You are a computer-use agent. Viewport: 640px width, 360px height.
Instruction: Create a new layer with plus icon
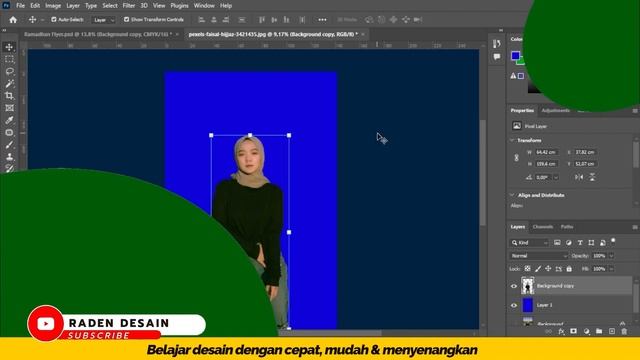pos(611,331)
